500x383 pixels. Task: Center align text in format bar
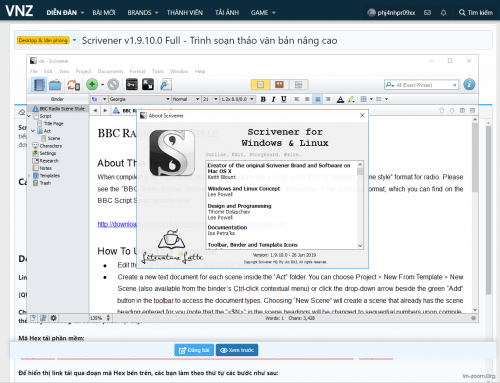(x=307, y=99)
